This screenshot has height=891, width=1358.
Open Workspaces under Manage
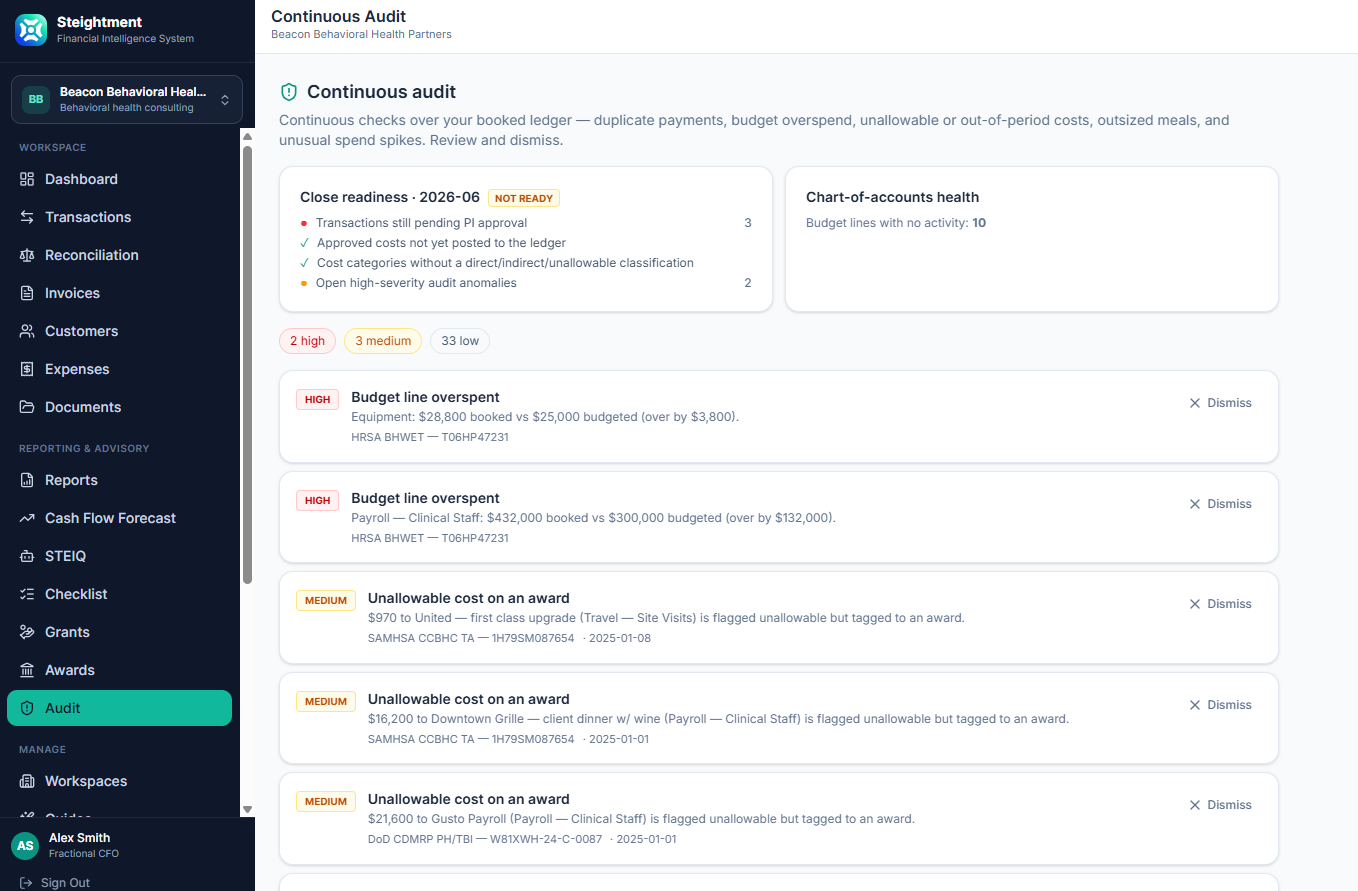point(119,781)
